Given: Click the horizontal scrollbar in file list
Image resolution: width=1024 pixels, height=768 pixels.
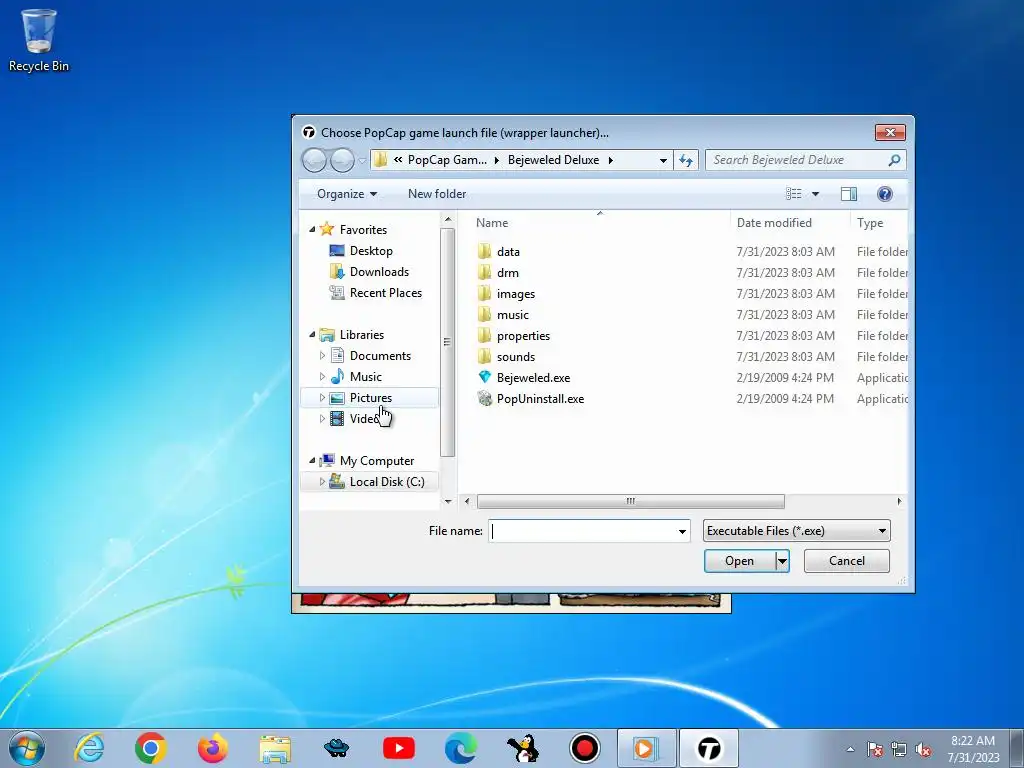Looking at the screenshot, I should [630, 502].
